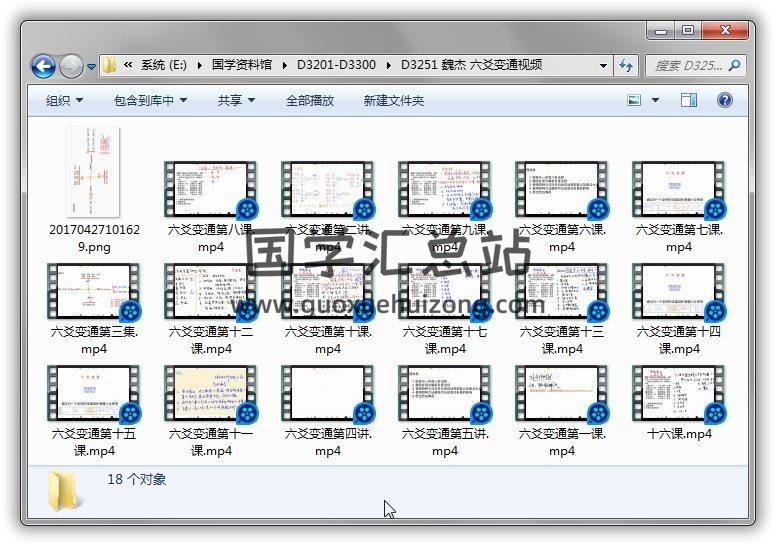The height and width of the screenshot is (546, 776).
Task: Select video 六爻变通第五讲.mp4
Action: pos(444,412)
